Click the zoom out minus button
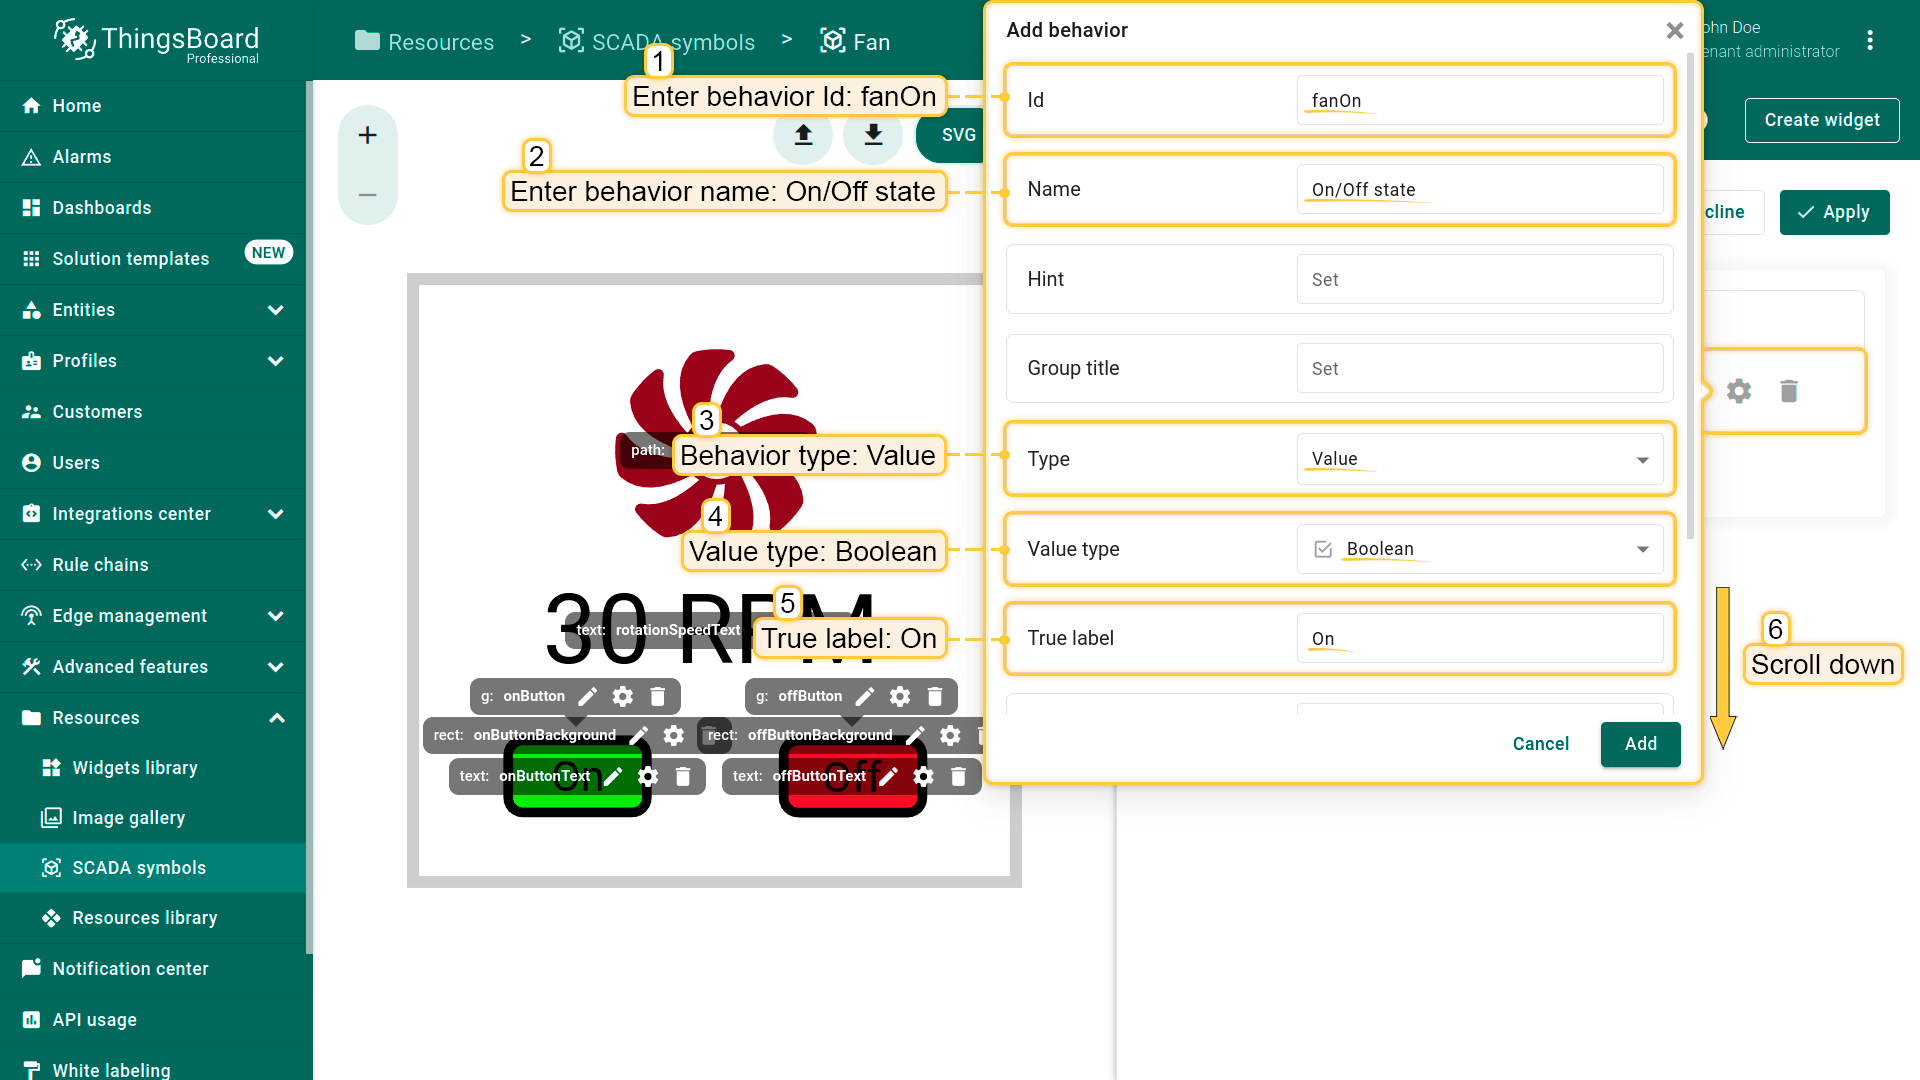Viewport: 1920px width, 1080px height. click(x=368, y=195)
